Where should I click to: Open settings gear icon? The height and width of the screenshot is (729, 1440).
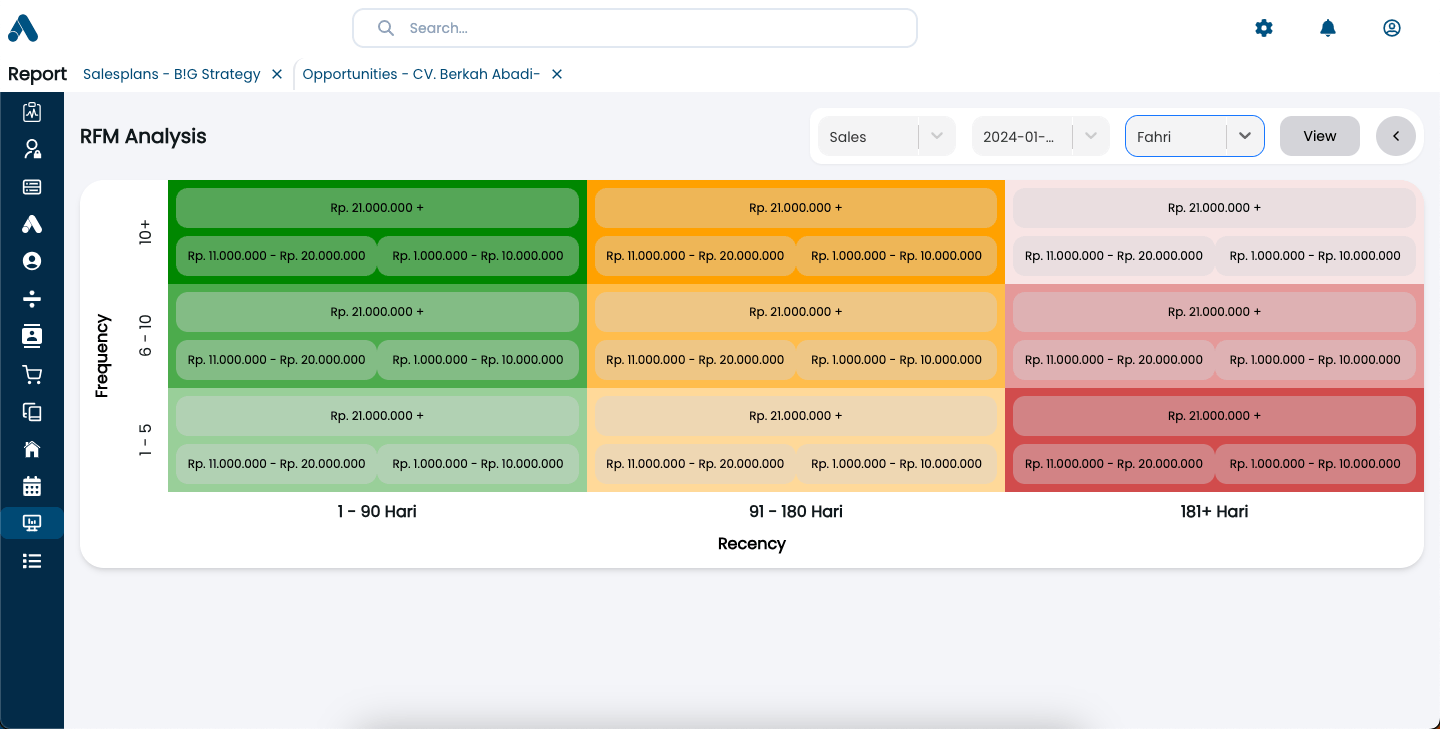tap(1264, 28)
